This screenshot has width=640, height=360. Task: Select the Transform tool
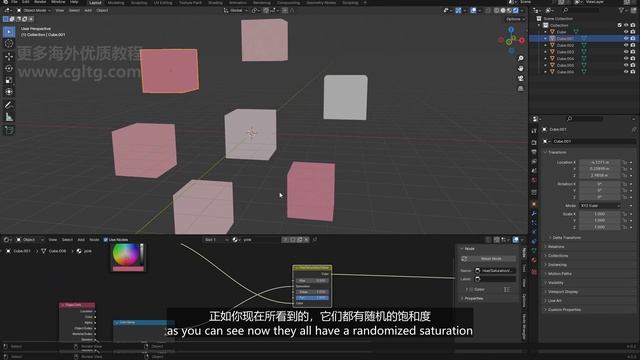[9, 92]
